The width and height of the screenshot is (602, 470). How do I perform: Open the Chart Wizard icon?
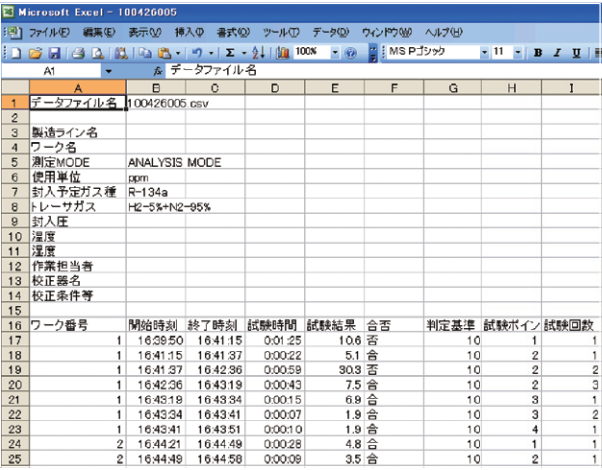point(283,53)
